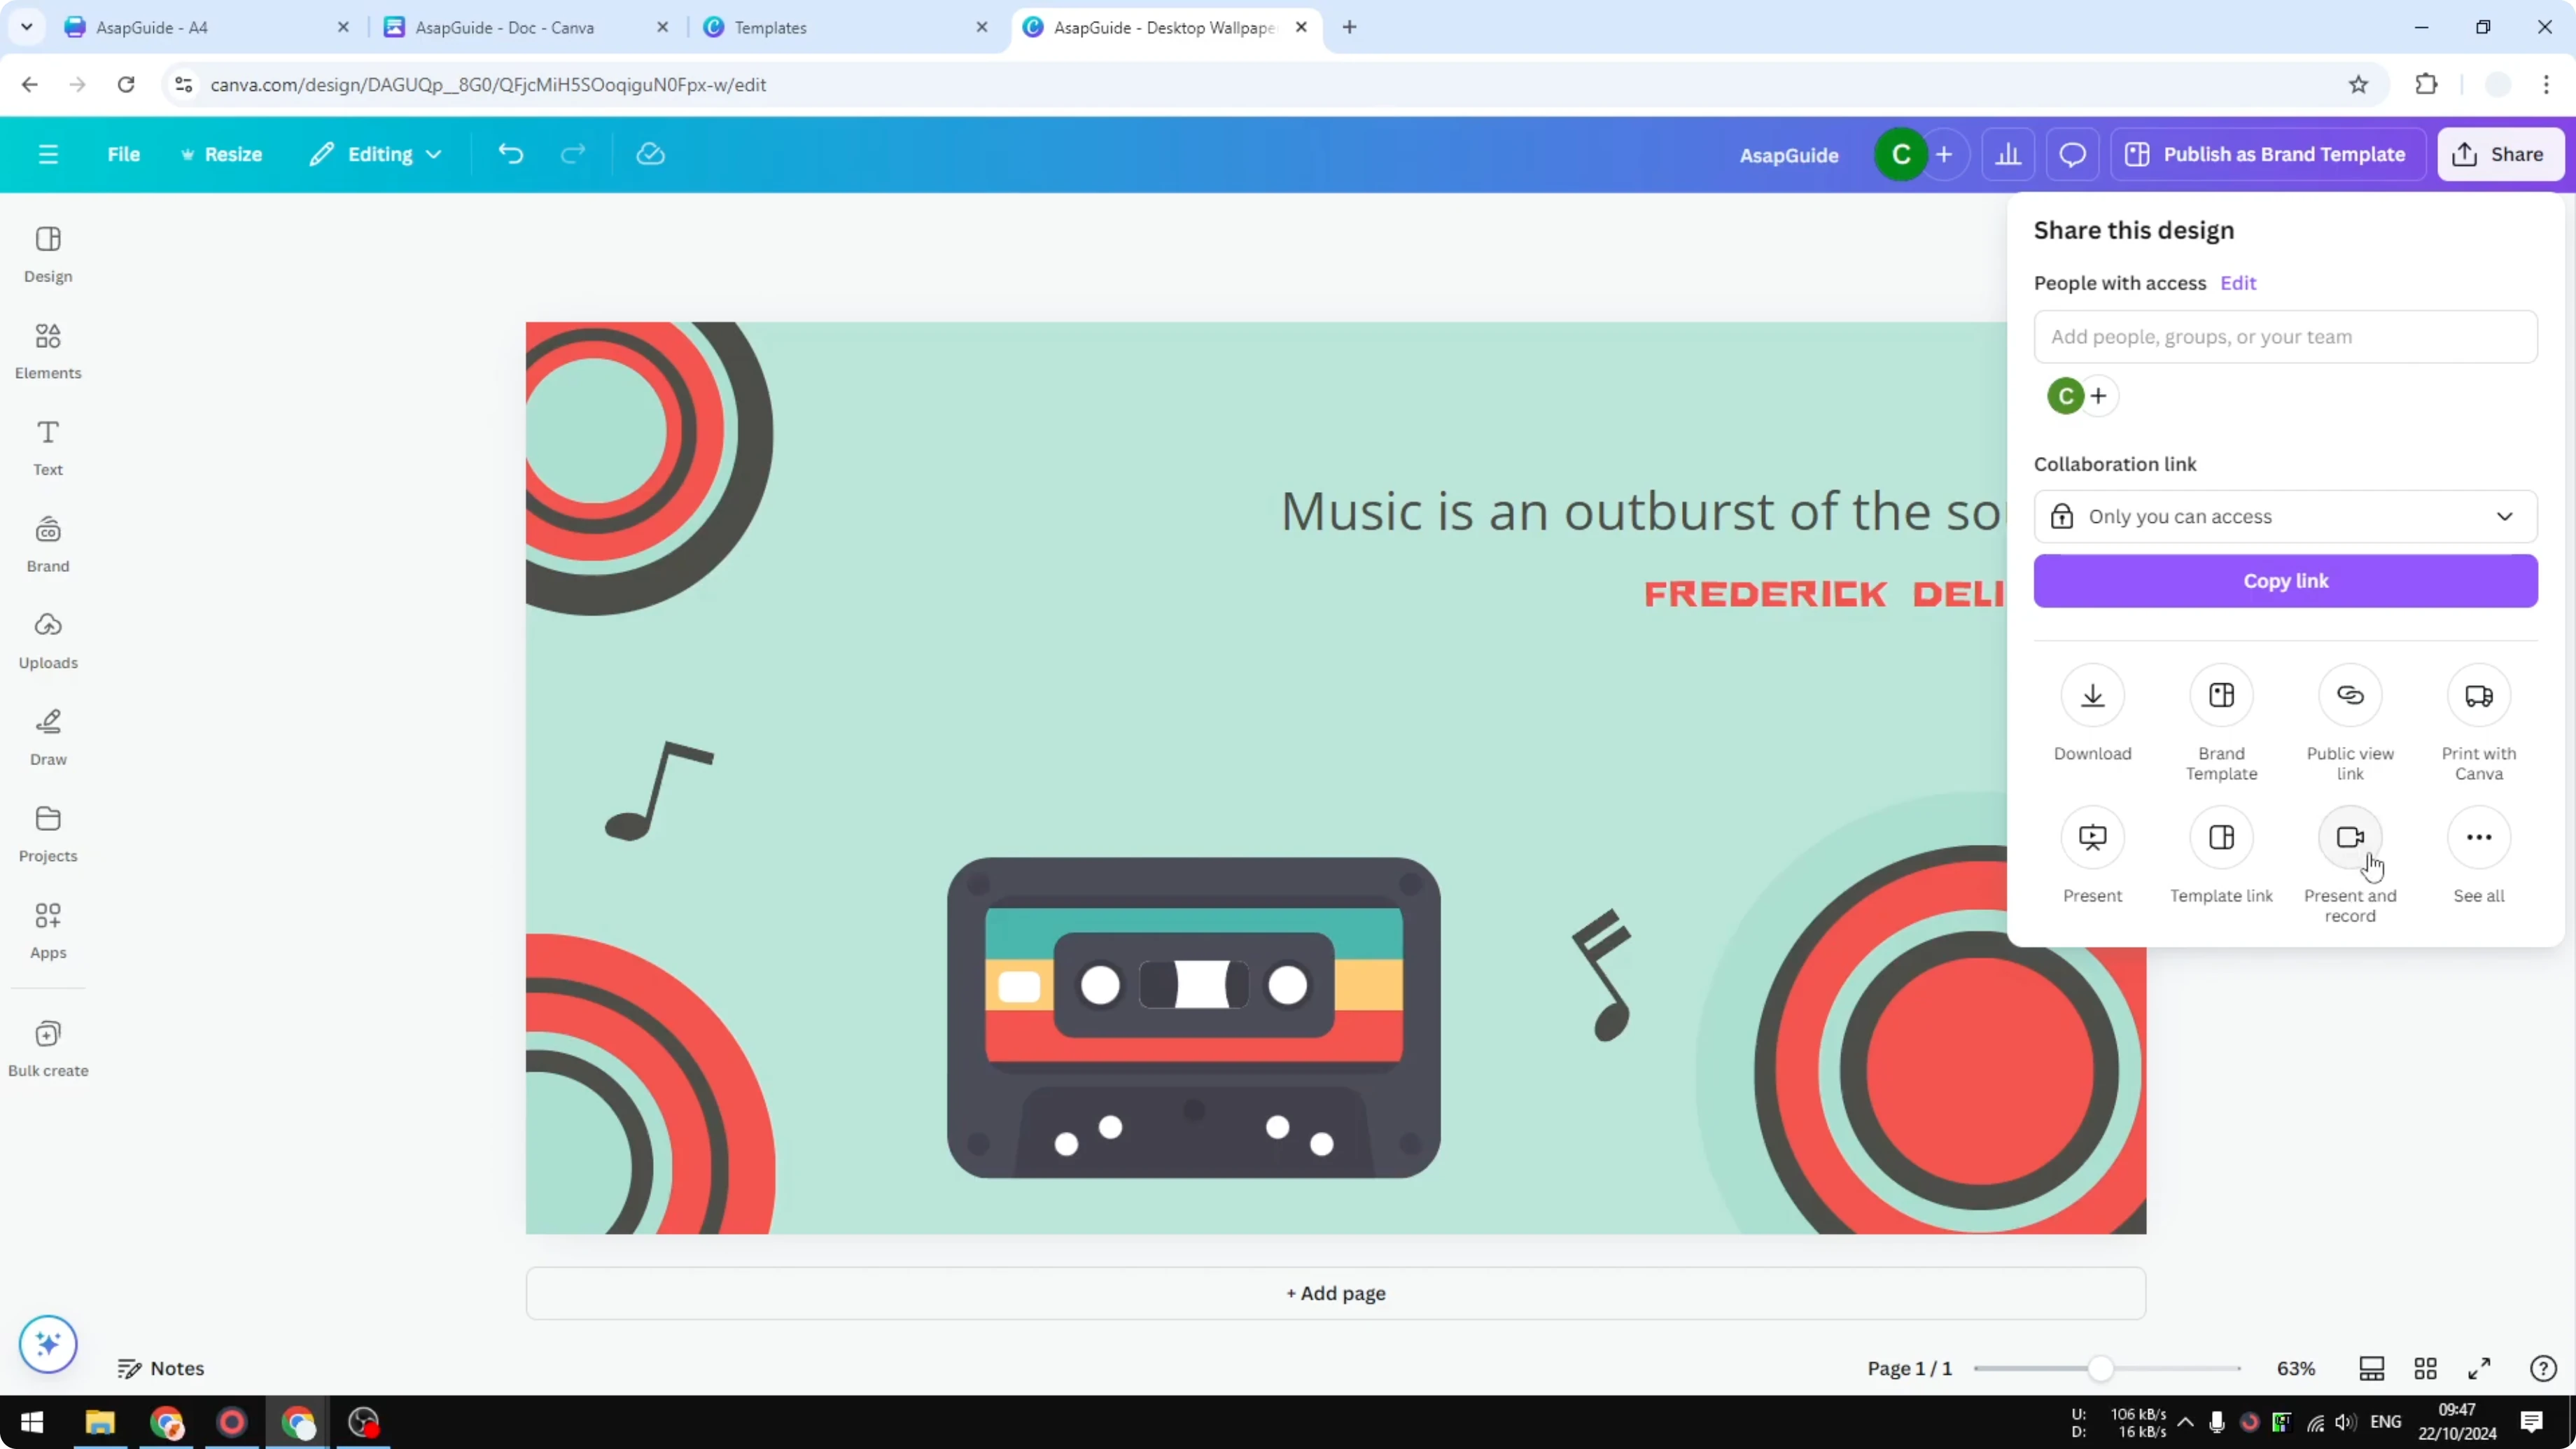Click the Copy link button
This screenshot has height=1449, width=2576.
2286,581
